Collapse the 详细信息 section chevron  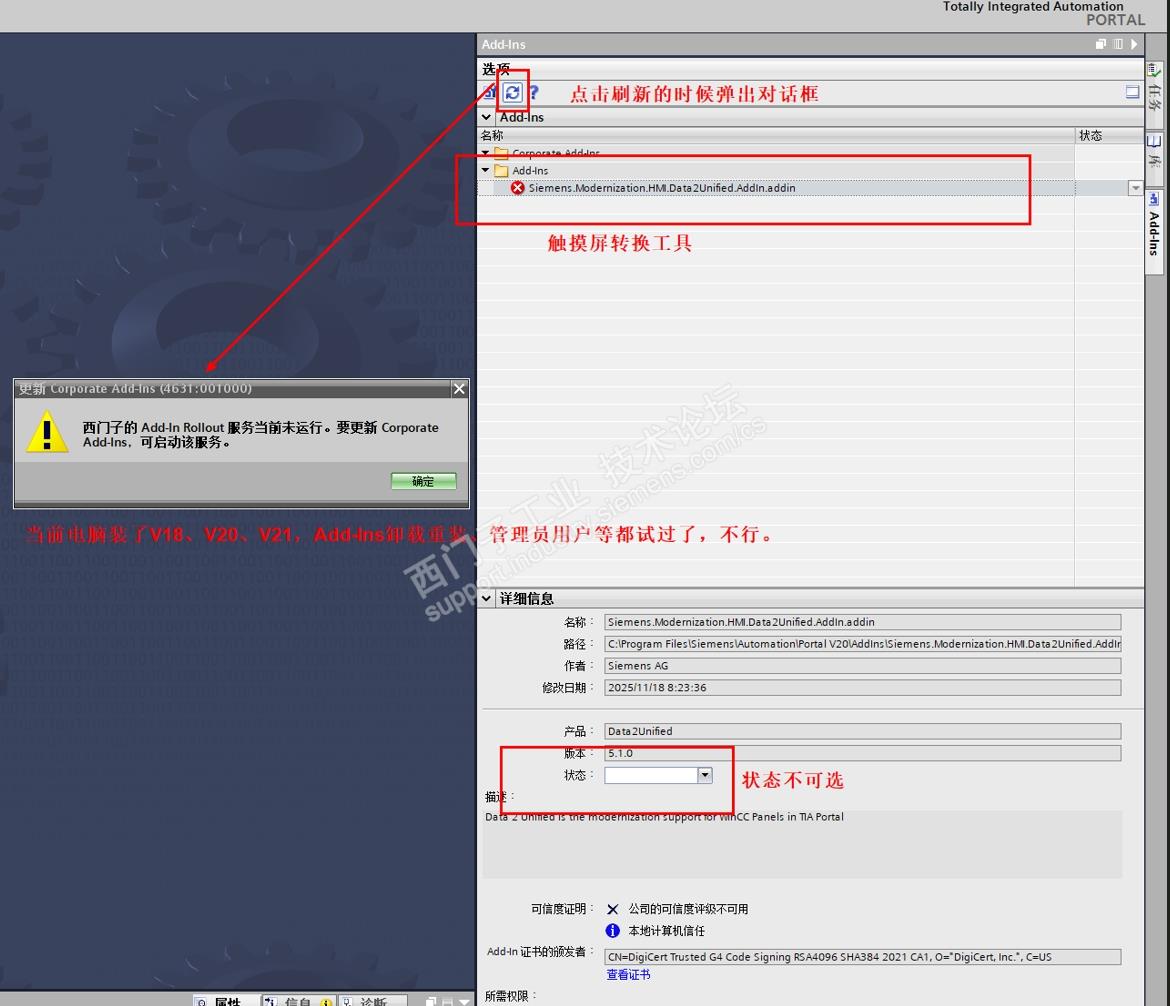487,599
